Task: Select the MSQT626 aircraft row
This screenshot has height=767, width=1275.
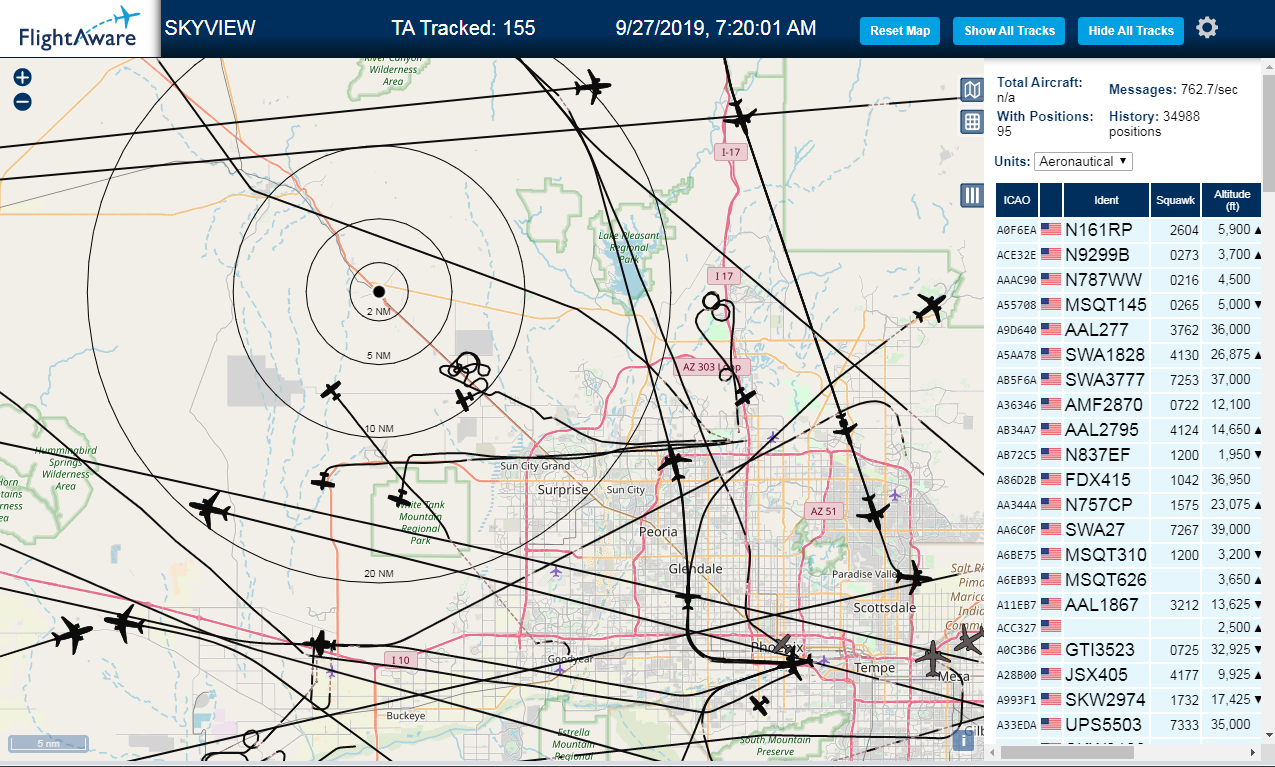Action: tap(1128, 579)
